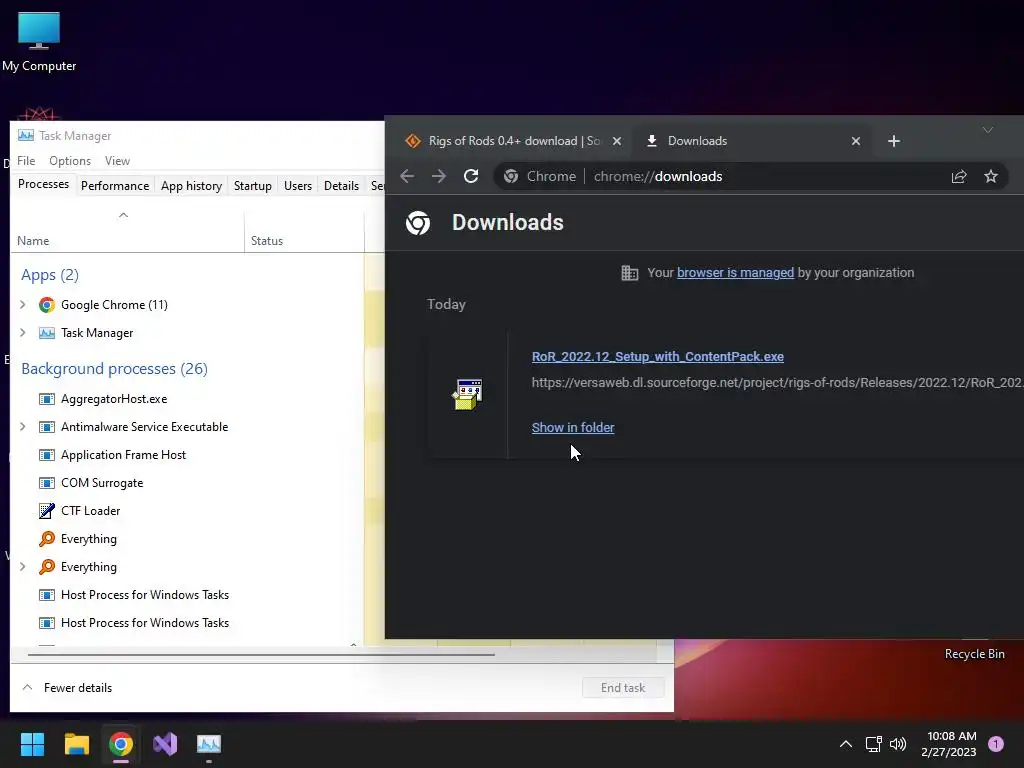1024x768 pixels.
Task: Click the Chrome tab search dropdown arrow
Action: click(x=988, y=131)
